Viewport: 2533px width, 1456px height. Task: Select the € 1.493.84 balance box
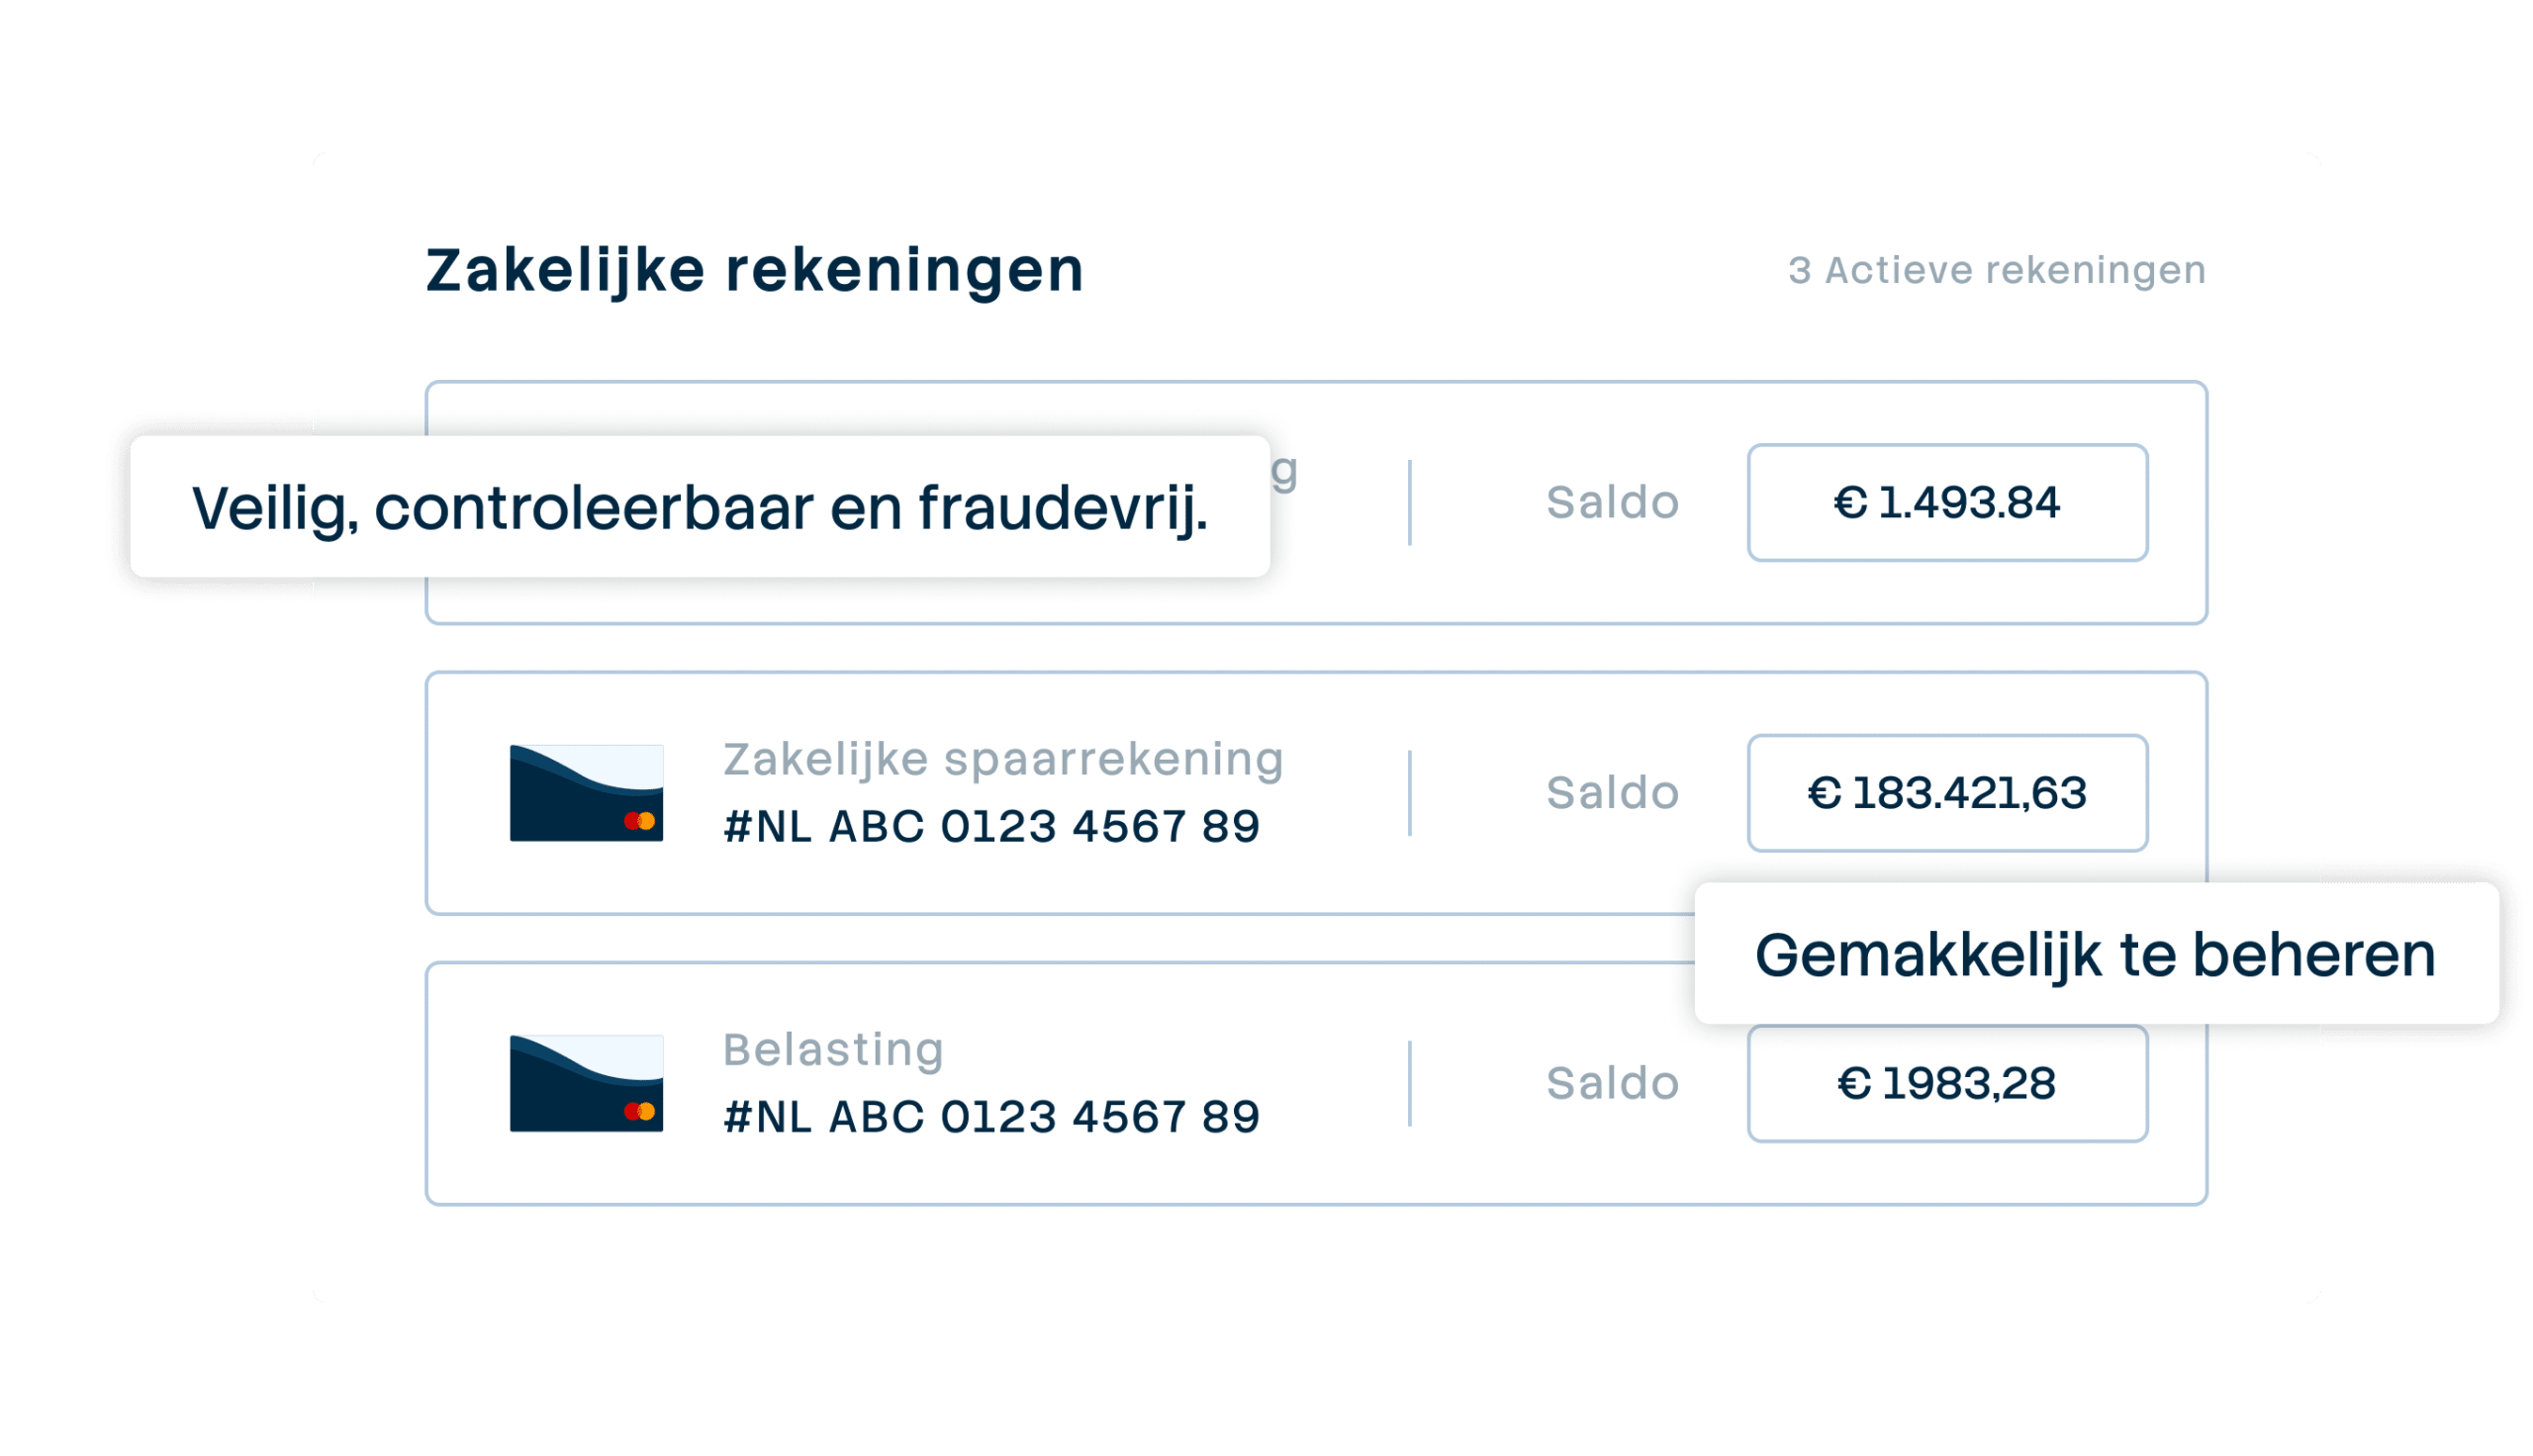click(x=1946, y=503)
